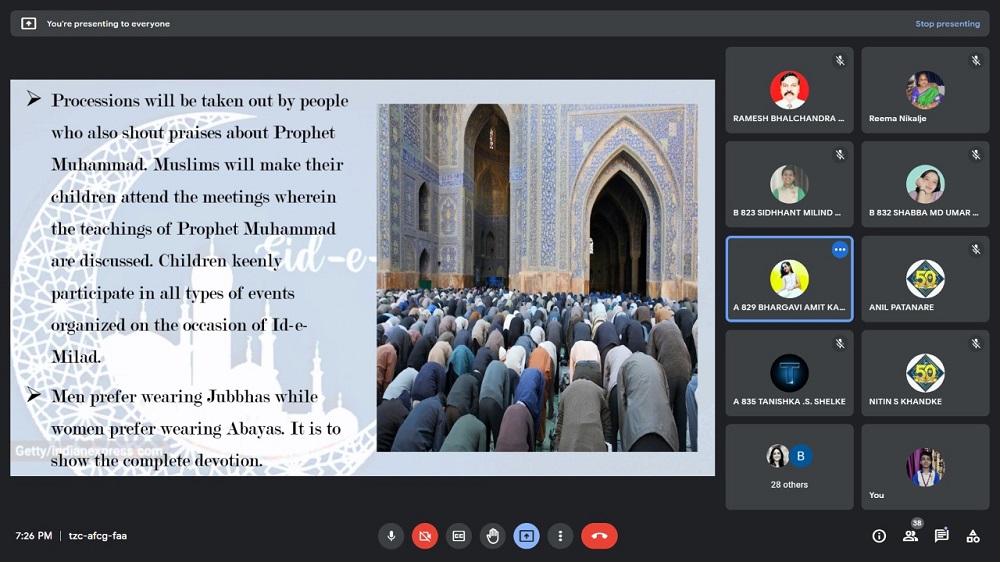The width and height of the screenshot is (1000, 562).
Task: Open meeting details info icon
Action: [x=879, y=536]
